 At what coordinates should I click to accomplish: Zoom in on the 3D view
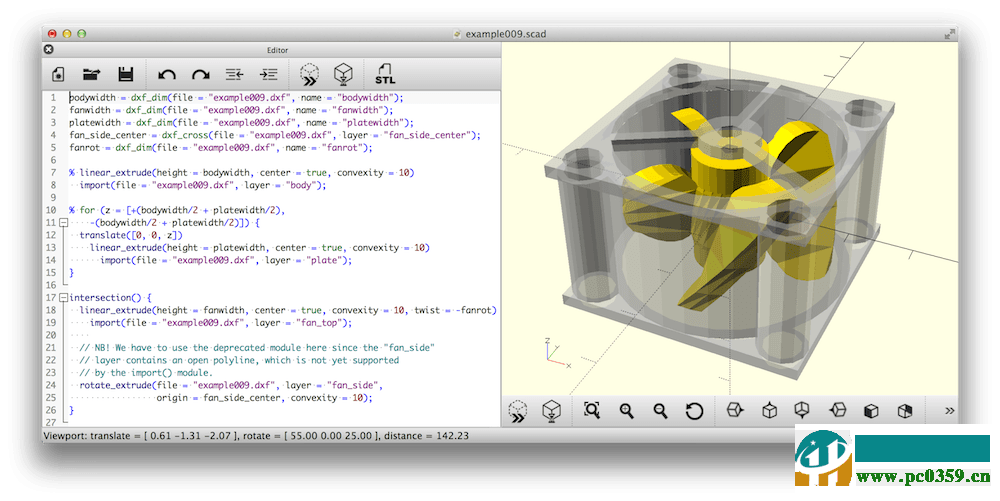(627, 410)
